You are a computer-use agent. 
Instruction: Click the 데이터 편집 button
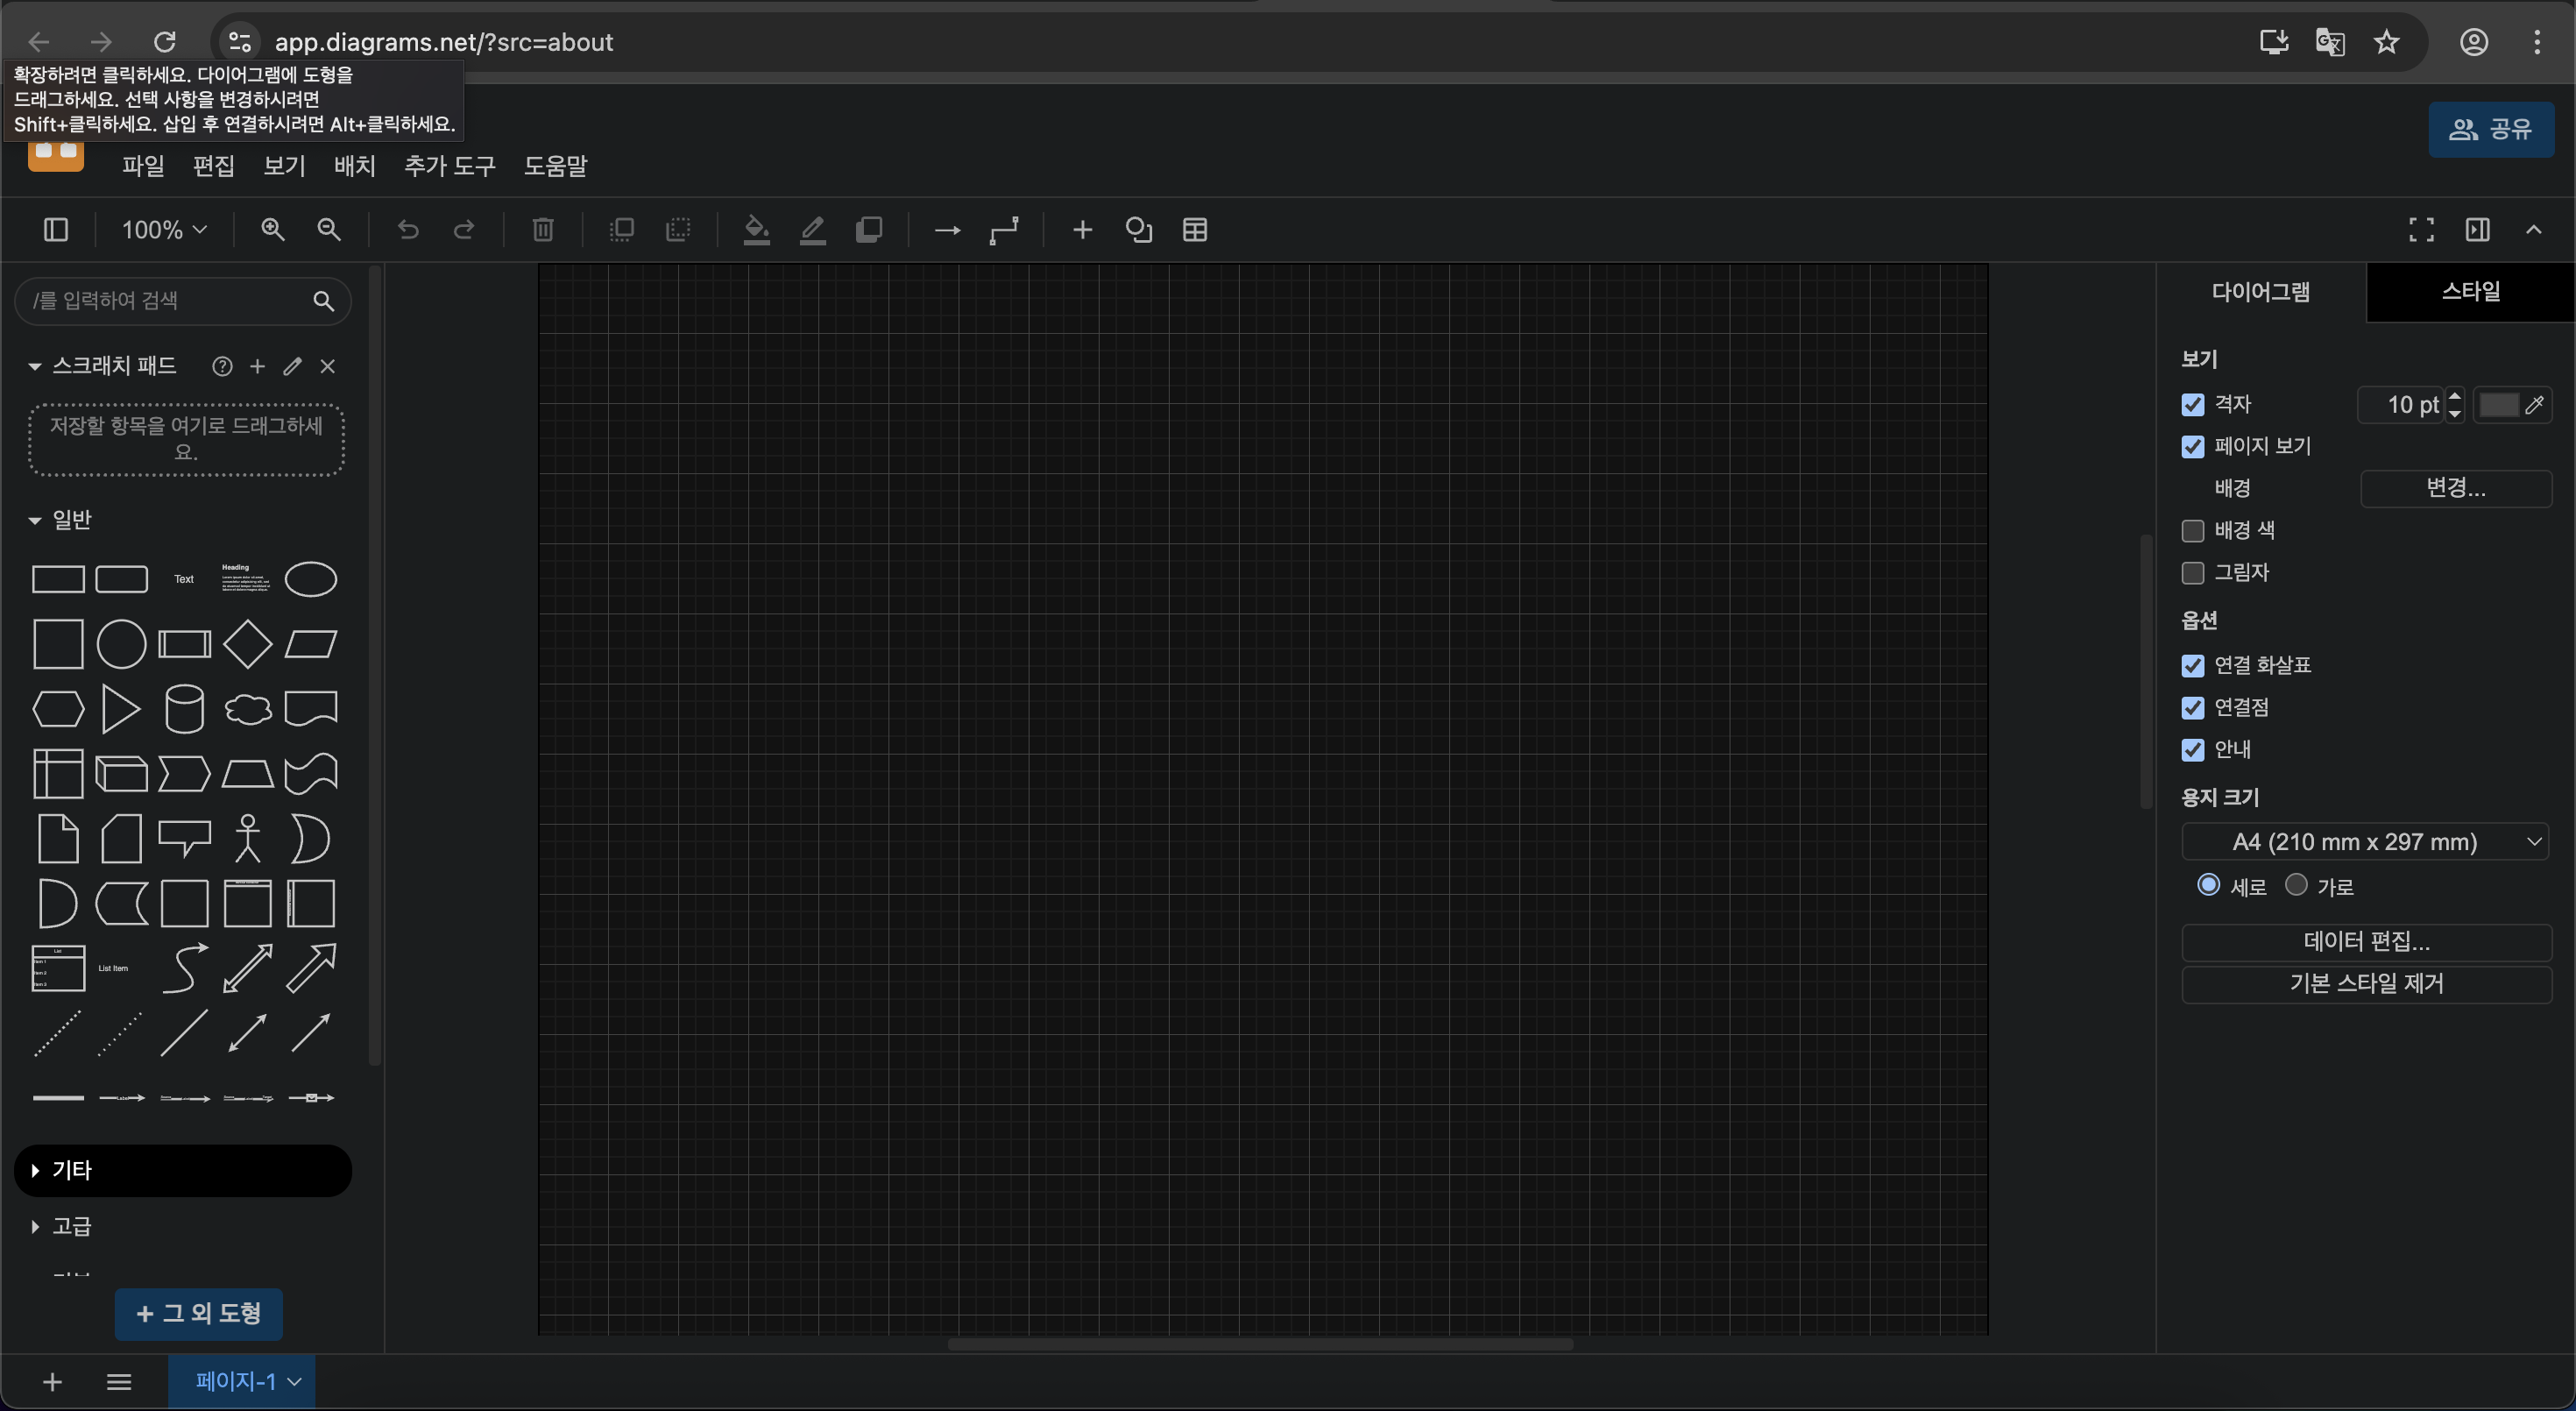point(2365,941)
